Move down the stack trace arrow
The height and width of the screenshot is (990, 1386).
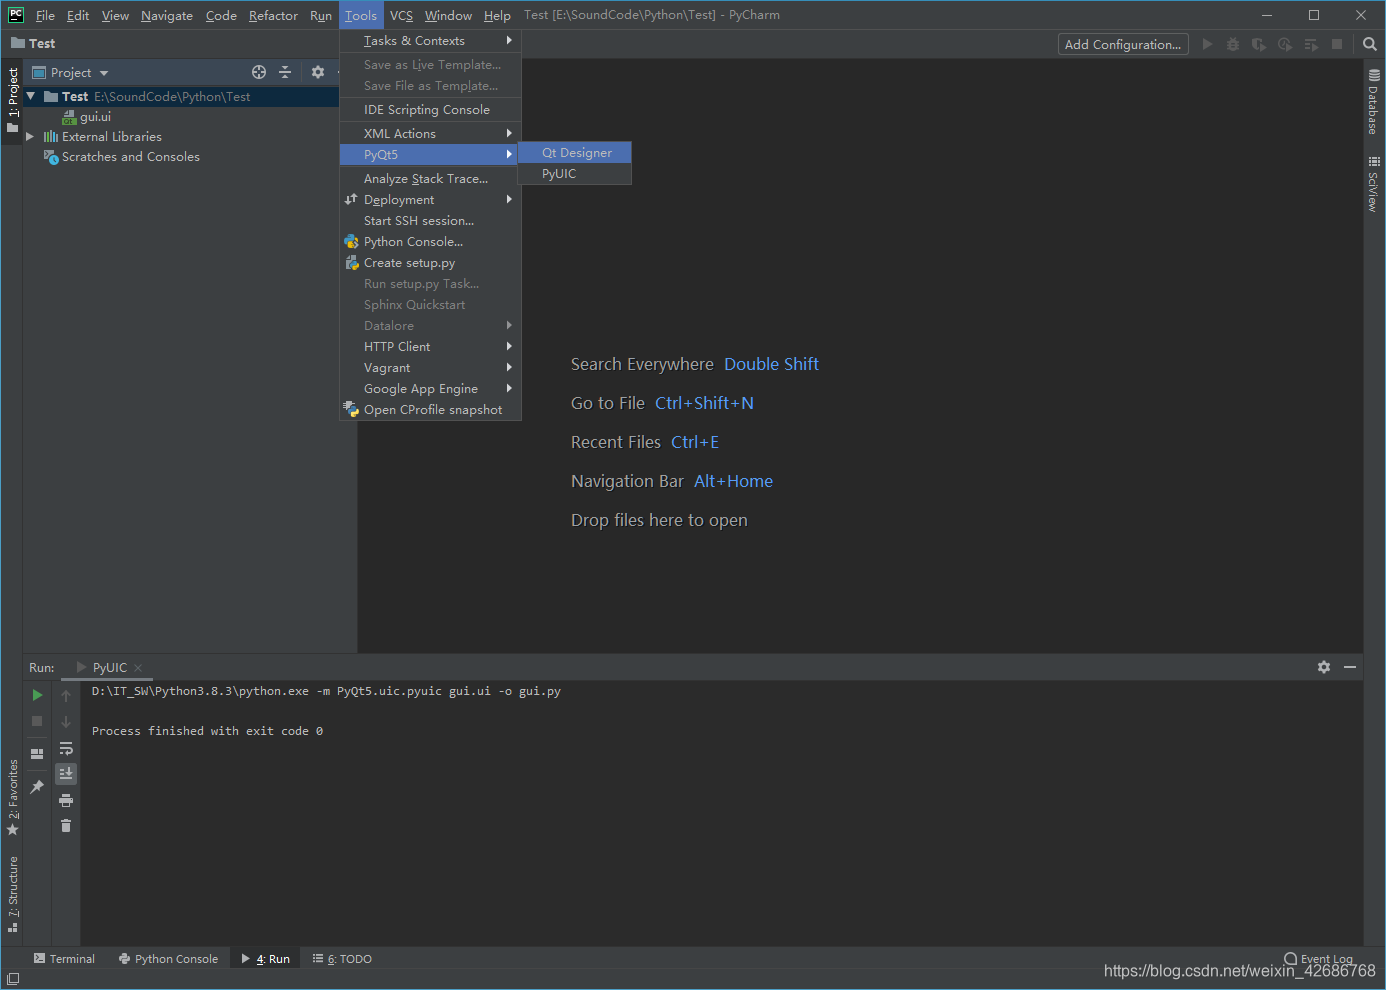pos(66,721)
